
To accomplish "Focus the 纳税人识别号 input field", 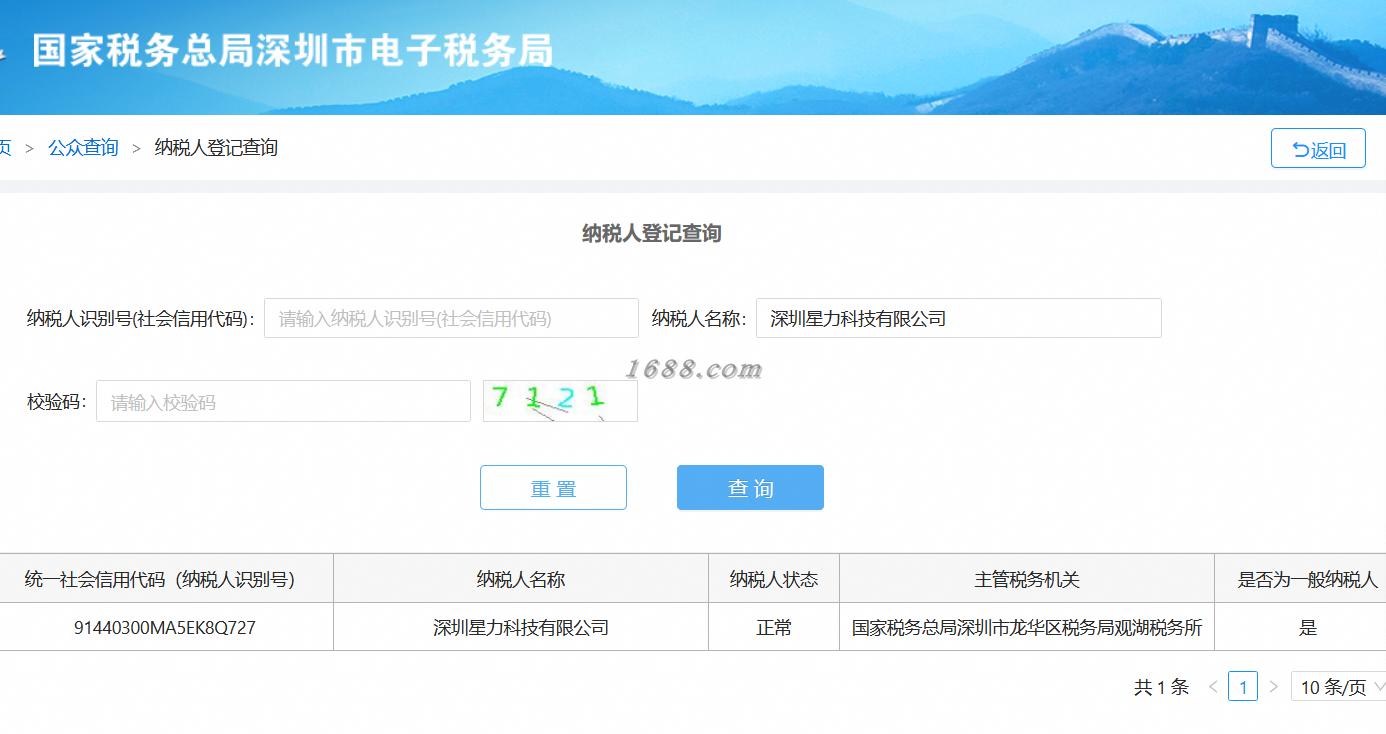I will point(451,318).
